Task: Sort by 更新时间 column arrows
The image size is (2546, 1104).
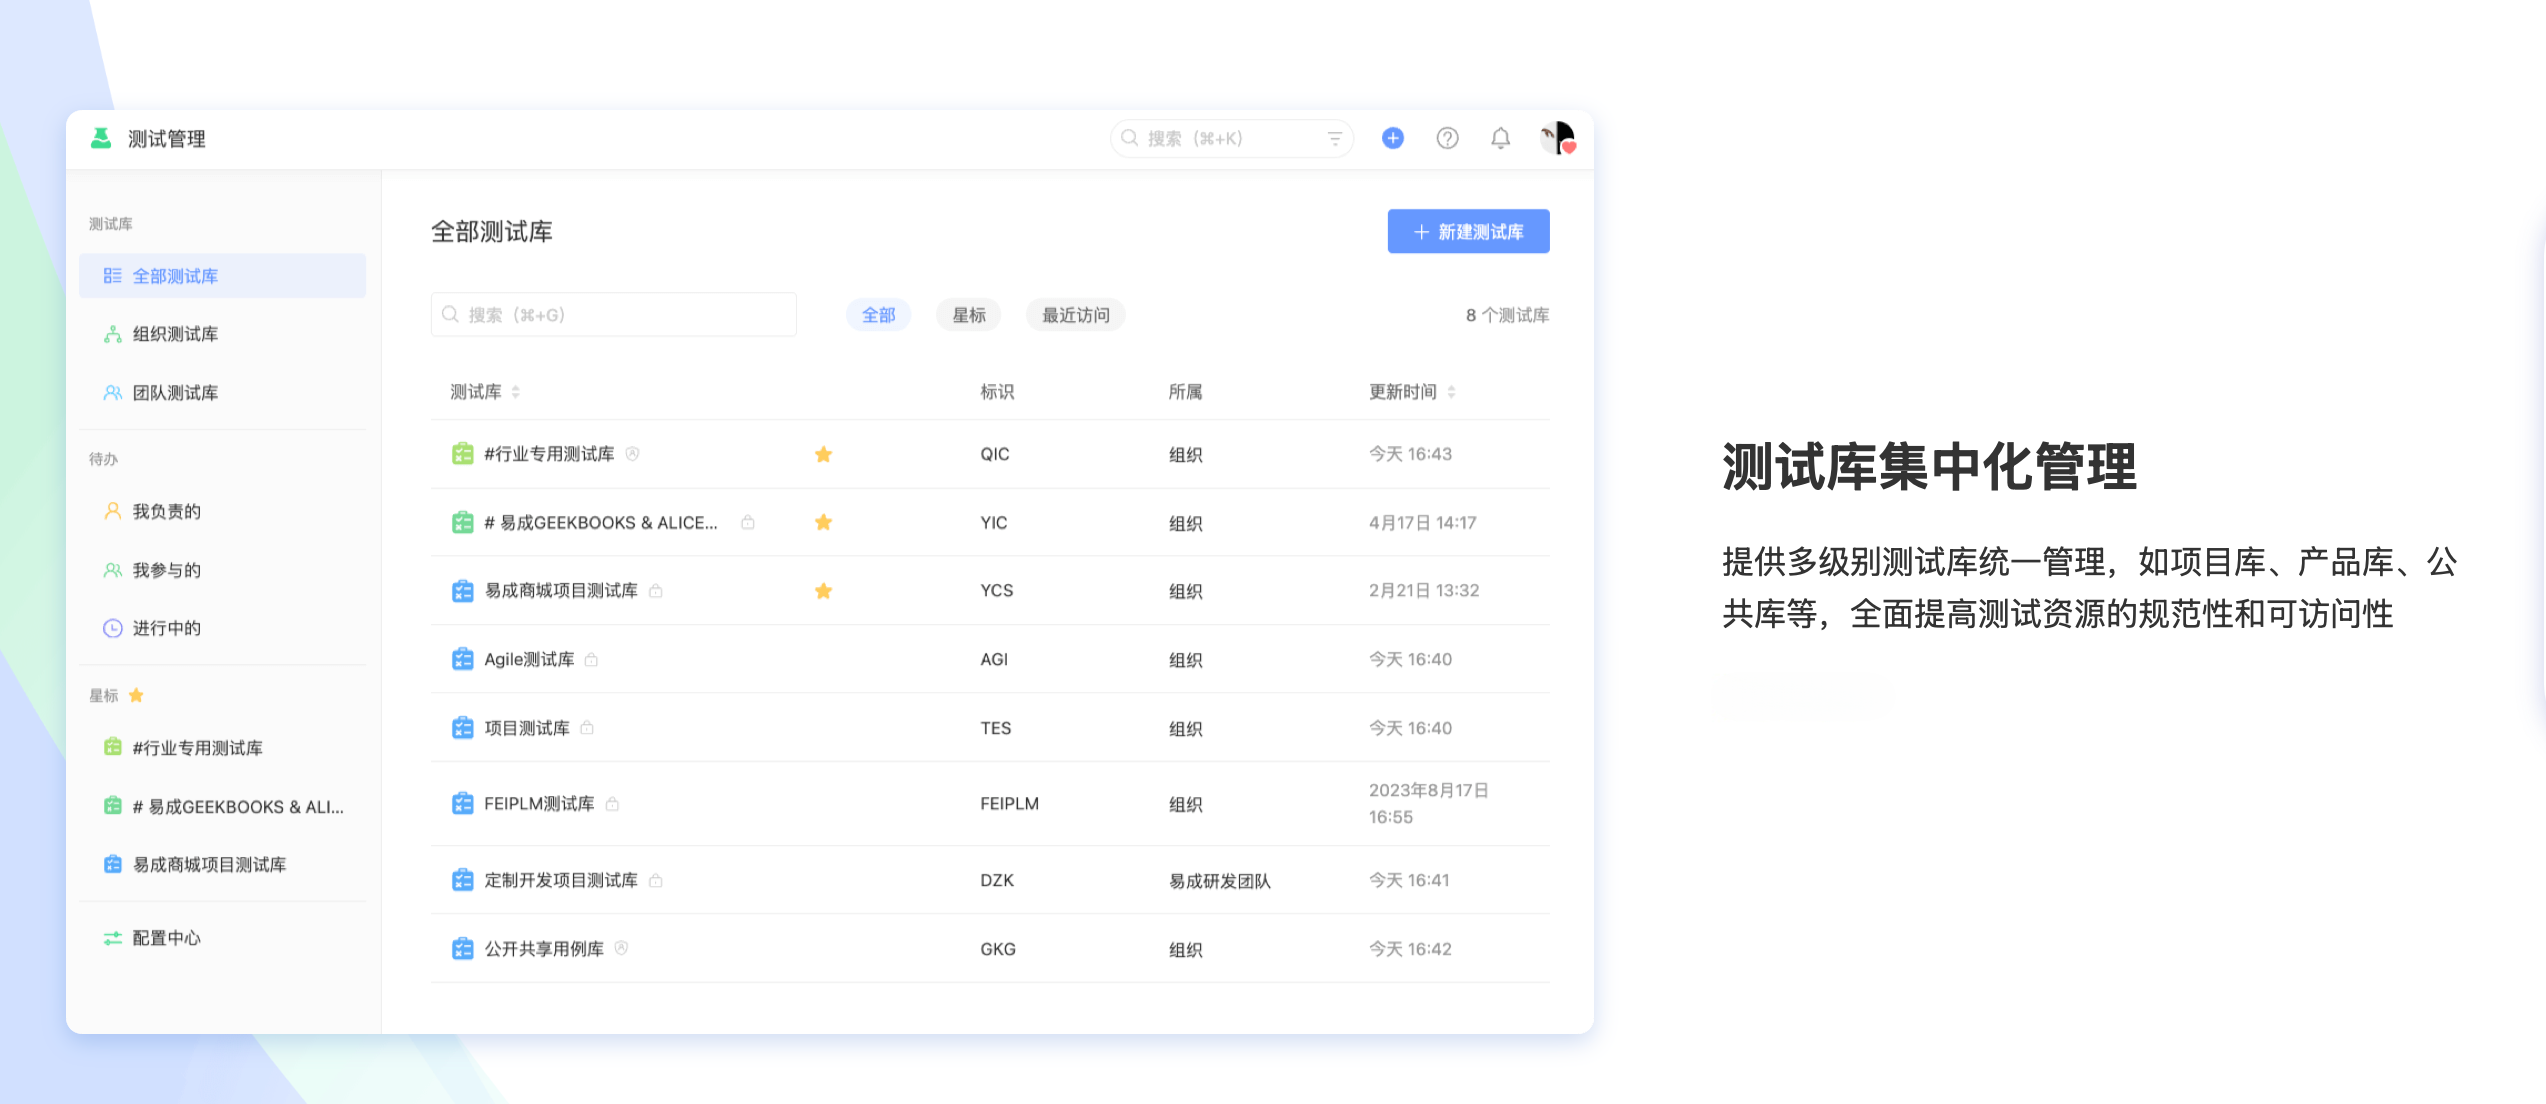Action: click(1451, 392)
